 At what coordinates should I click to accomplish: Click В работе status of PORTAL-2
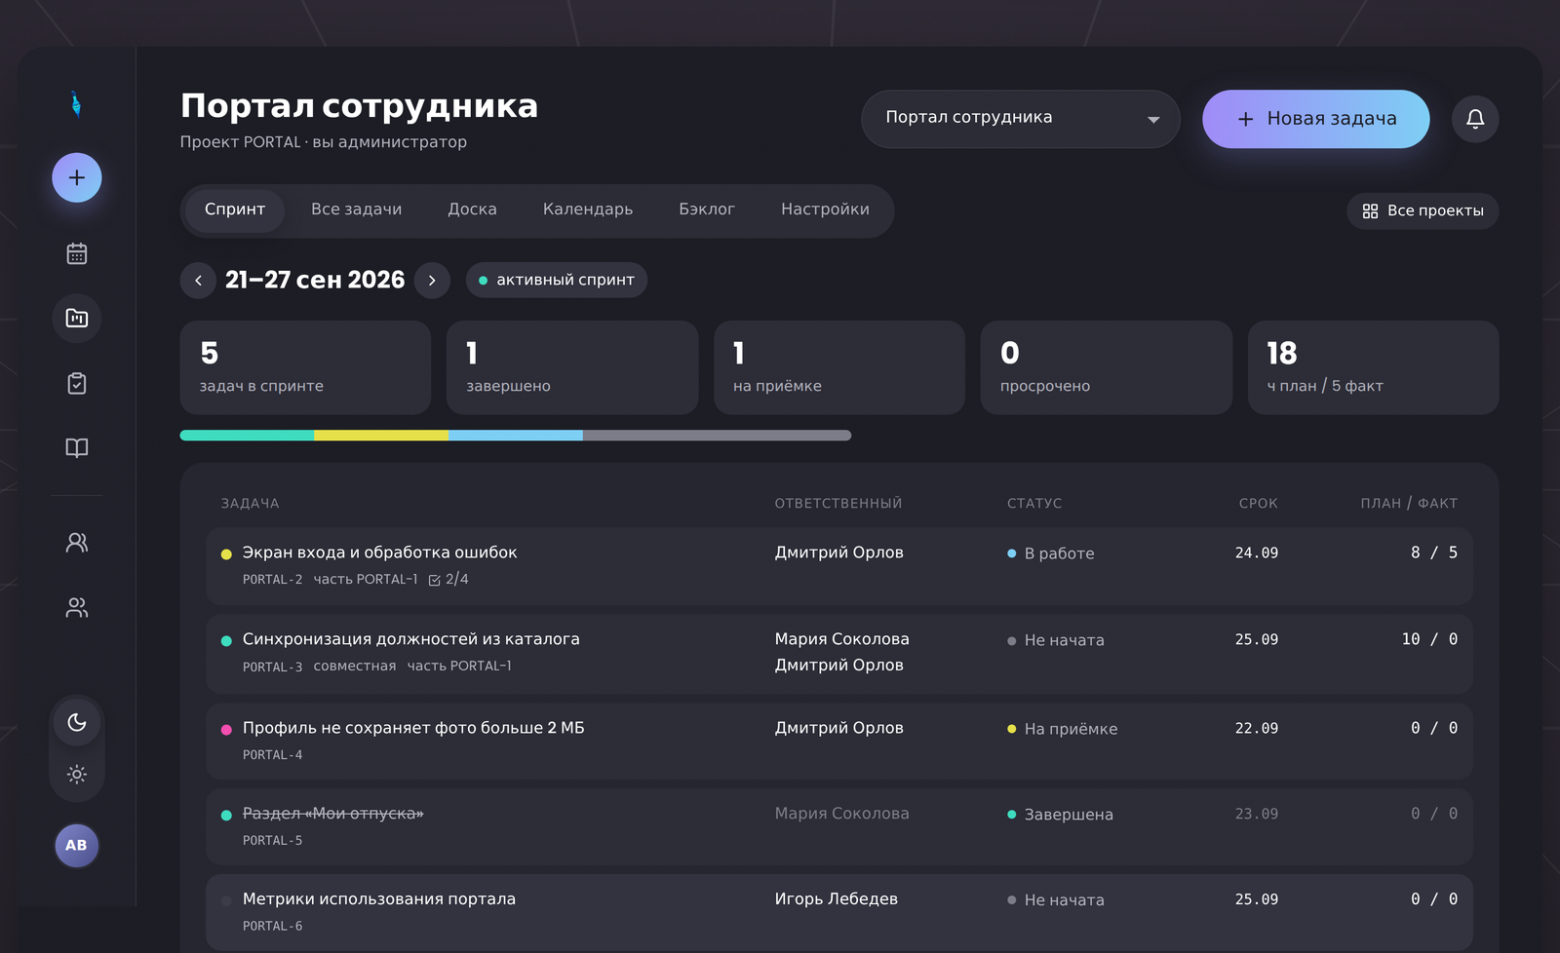[x=1051, y=554]
